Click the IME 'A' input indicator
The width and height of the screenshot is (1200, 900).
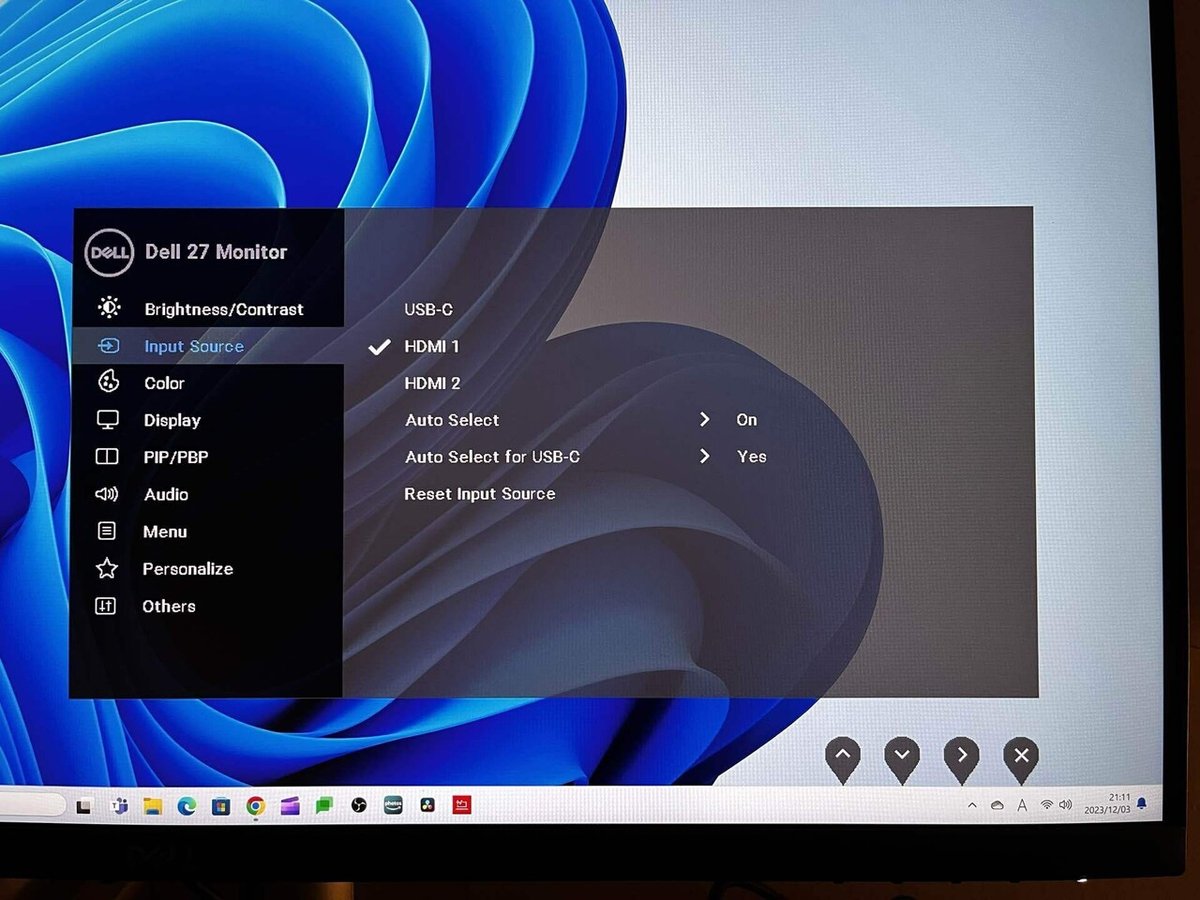[x=1021, y=805]
